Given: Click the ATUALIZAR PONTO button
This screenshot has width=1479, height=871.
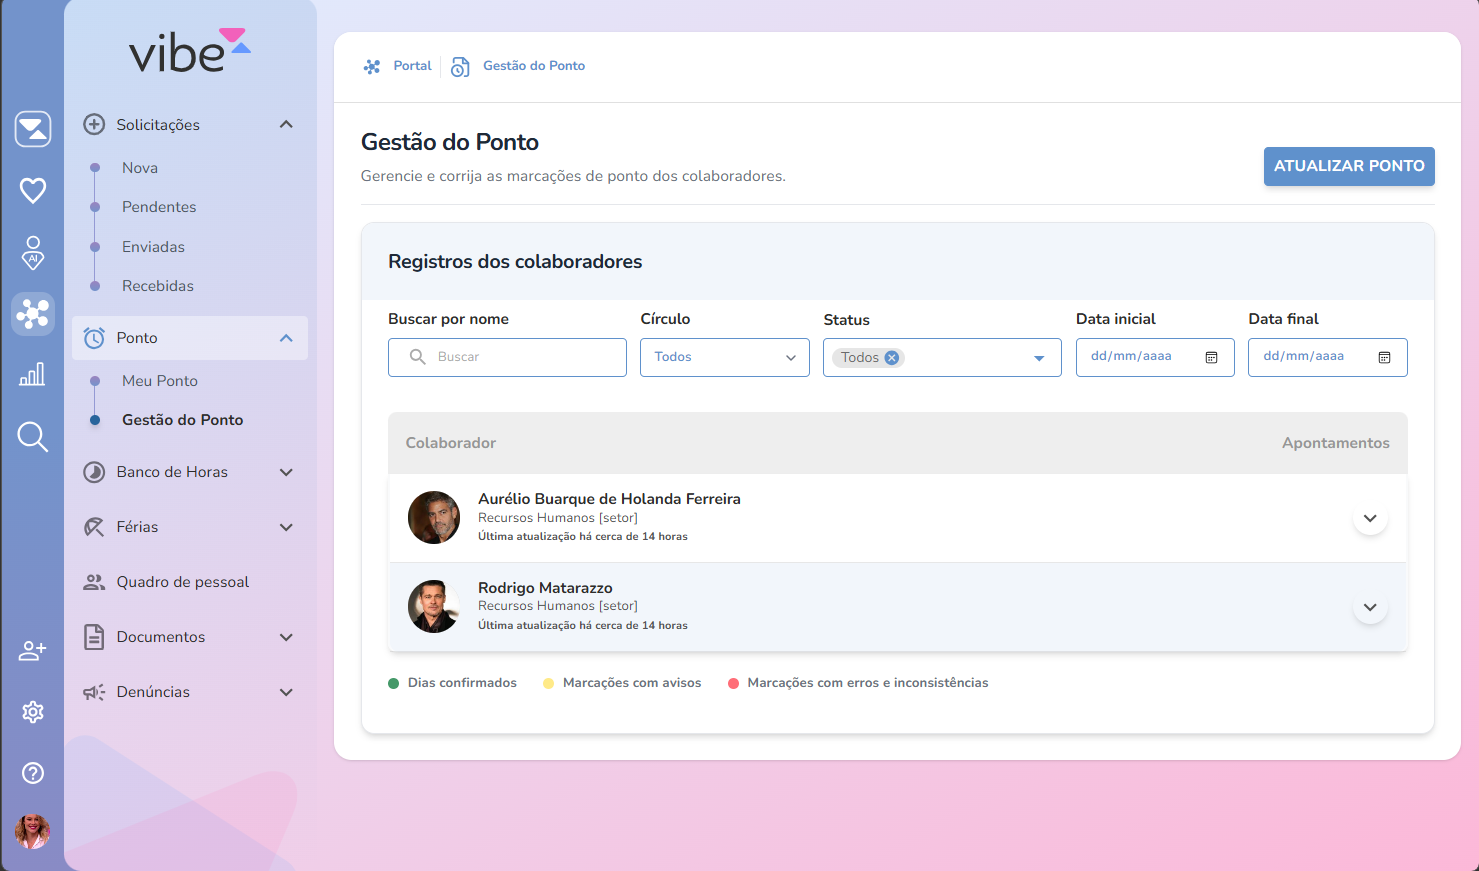Looking at the screenshot, I should (x=1348, y=166).
